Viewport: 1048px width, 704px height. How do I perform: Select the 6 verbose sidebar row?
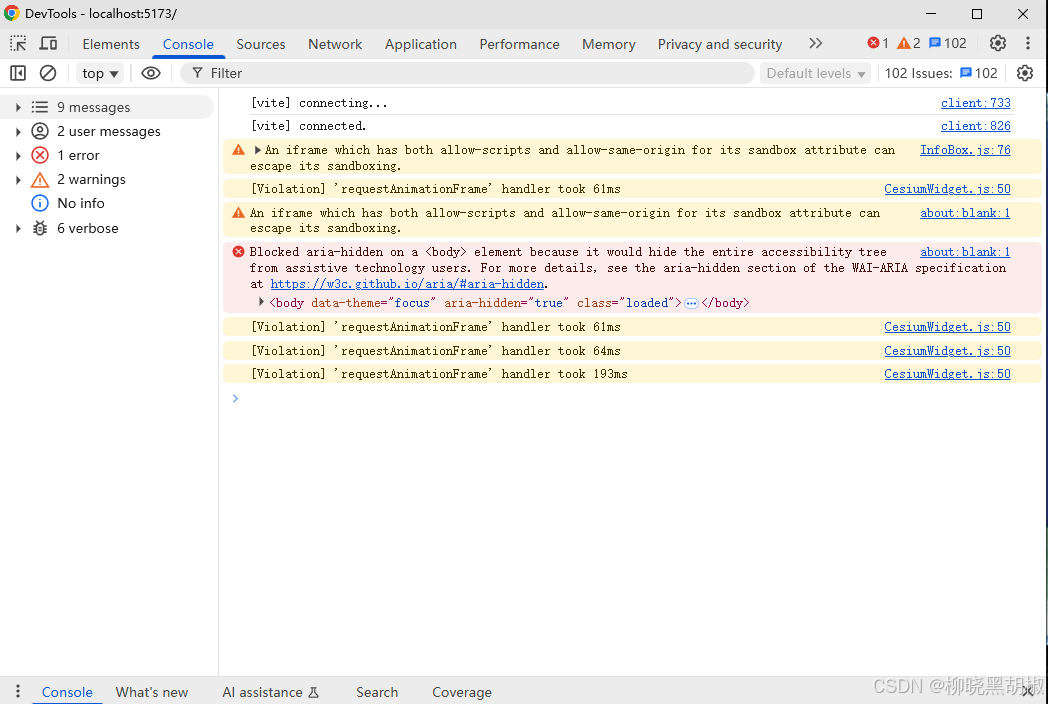(x=107, y=228)
